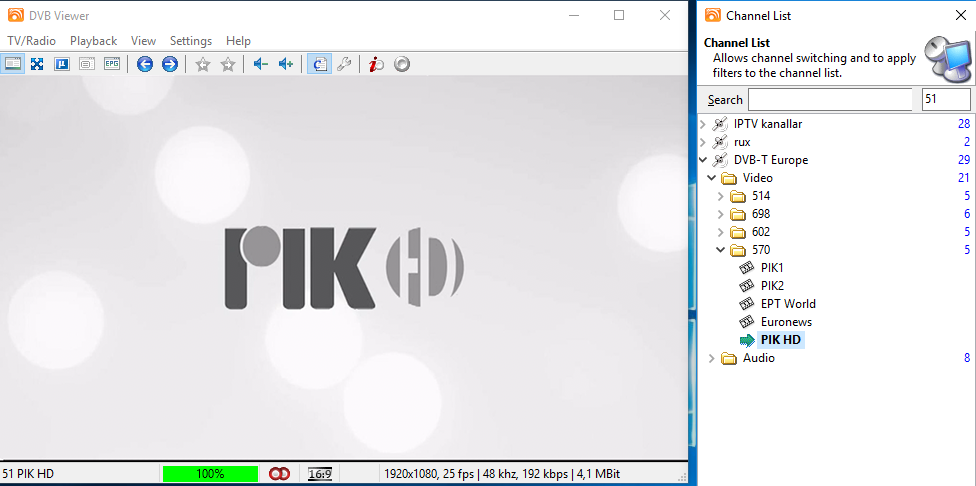The width and height of the screenshot is (976, 486).
Task: Click the 16:9 aspect ratio indicator
Action: pyautogui.click(x=320, y=474)
